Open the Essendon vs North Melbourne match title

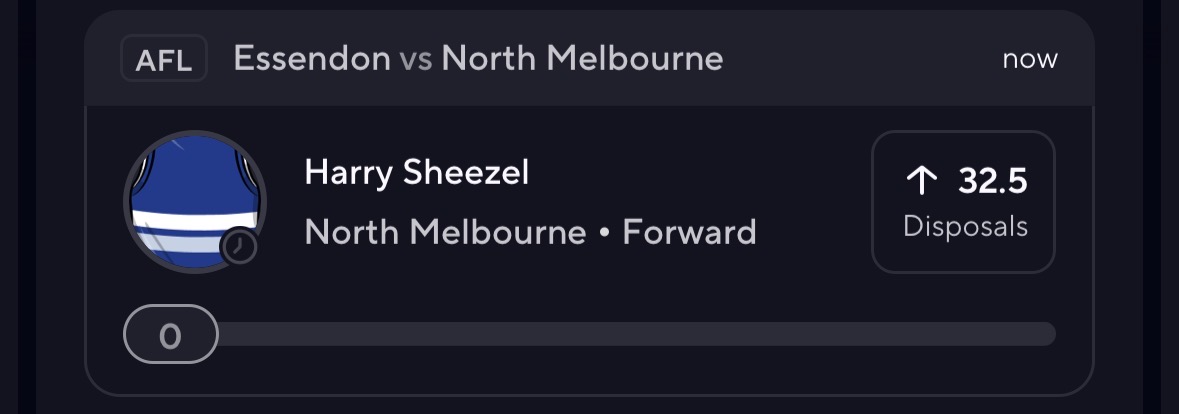(x=478, y=59)
